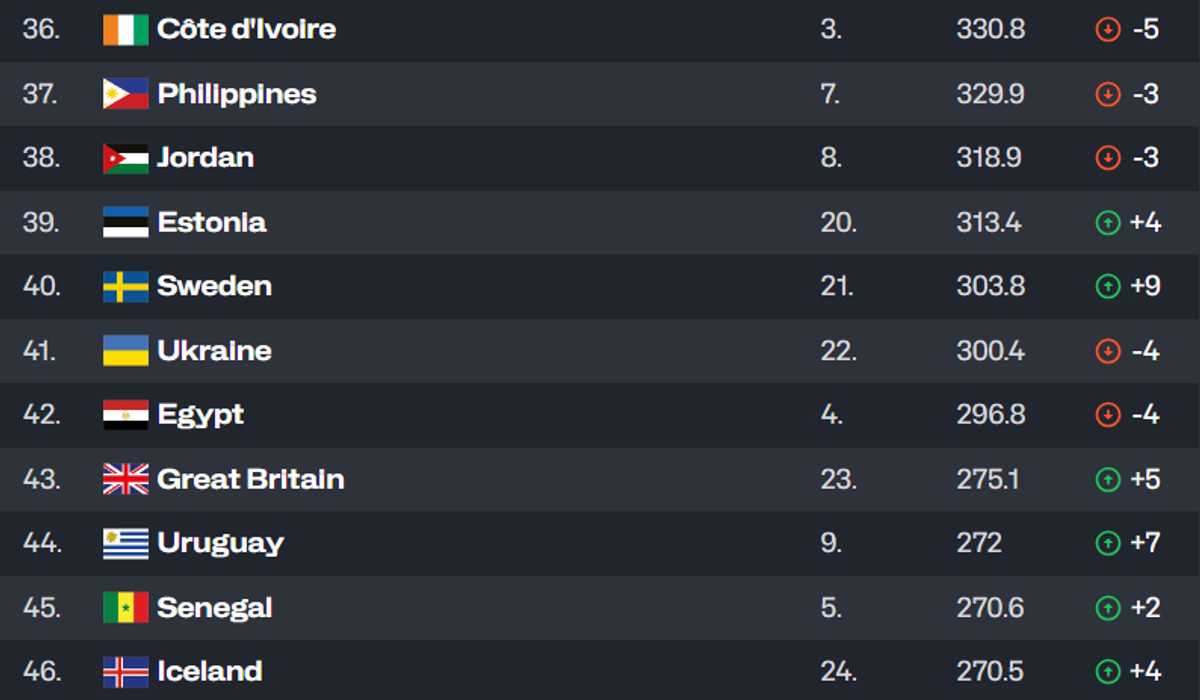Click the Côte d'Ivoire flag icon
This screenshot has height=700, width=1200.
125,30
